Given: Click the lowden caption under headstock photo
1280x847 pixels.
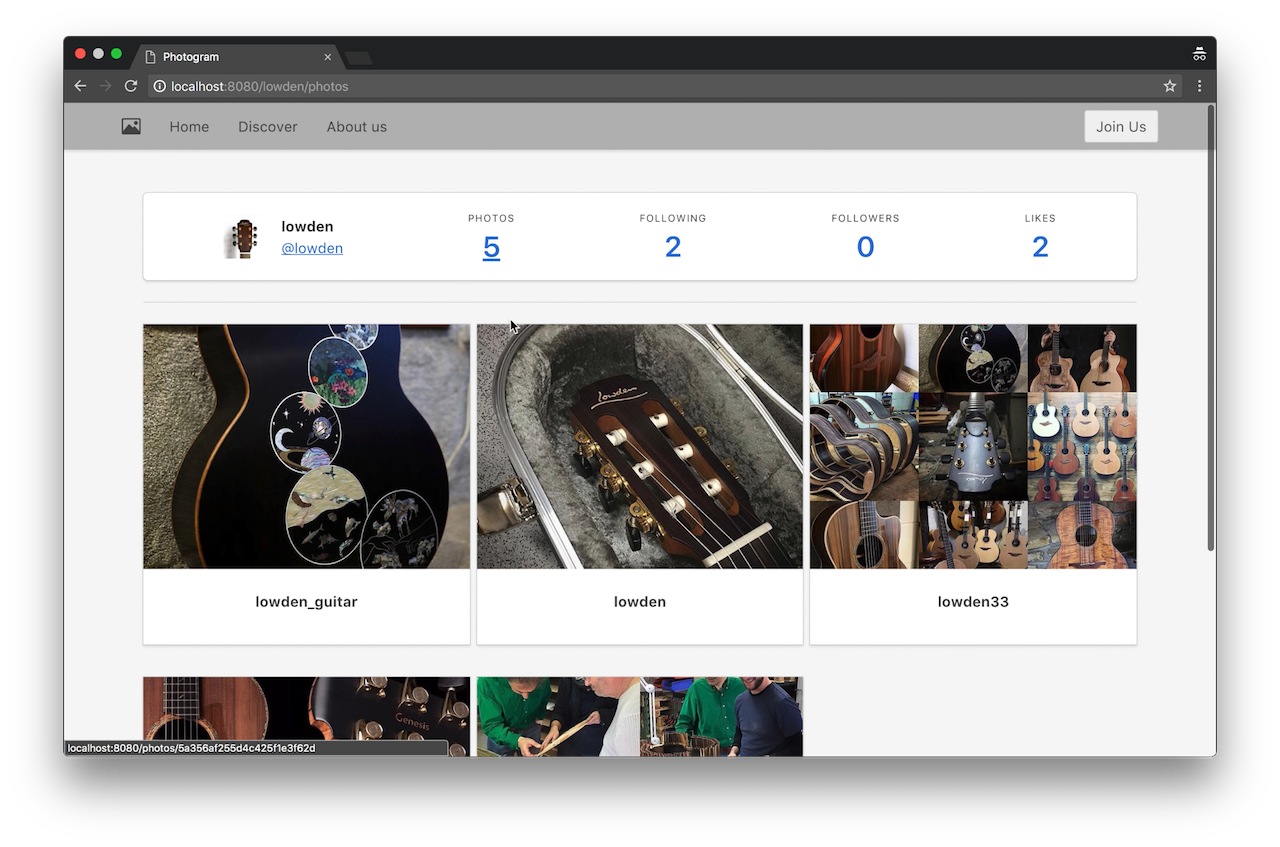Looking at the screenshot, I should (x=640, y=602).
